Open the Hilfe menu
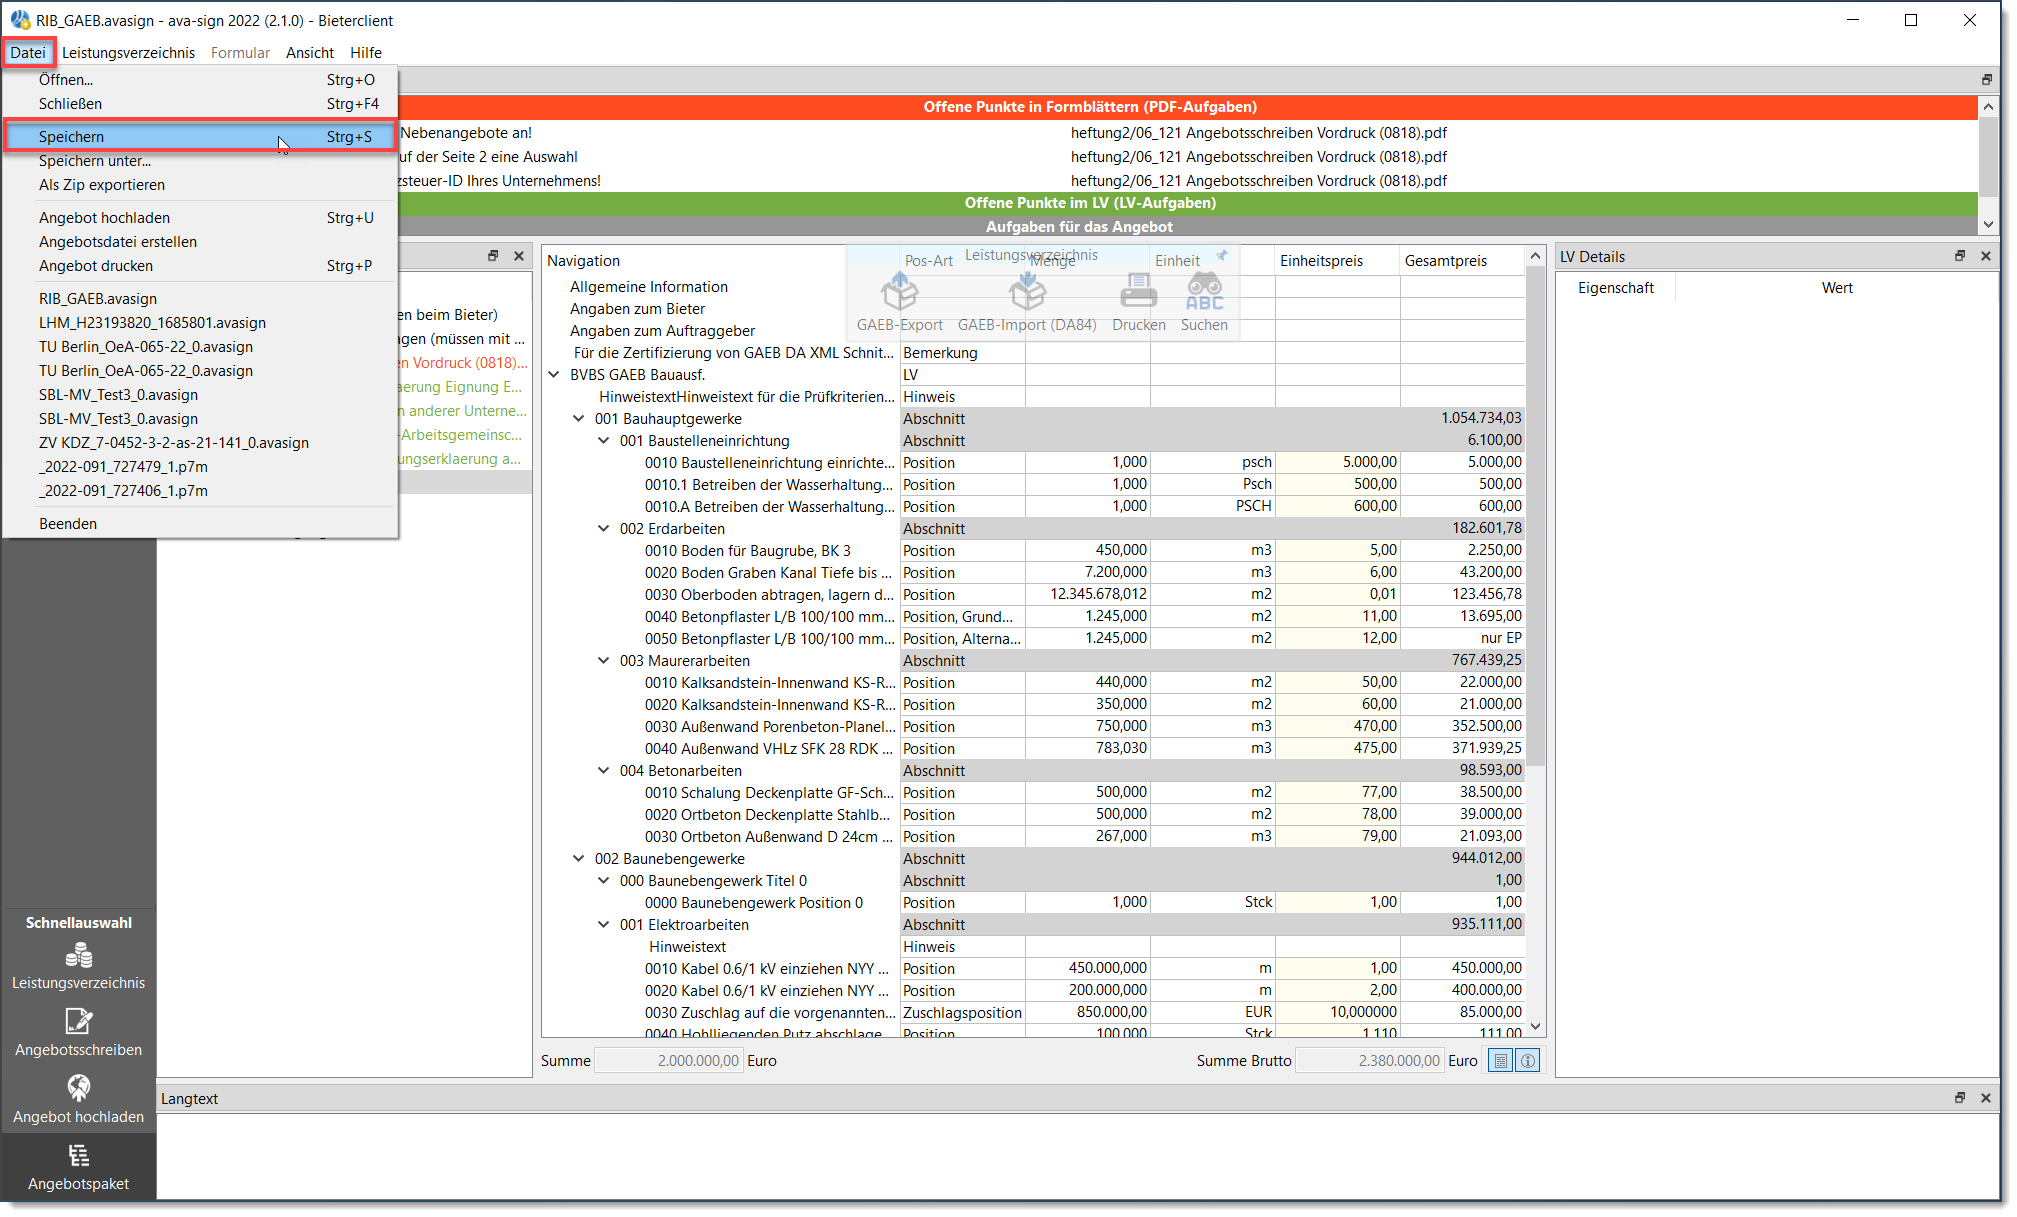The image size is (2017, 1217). coord(366,53)
